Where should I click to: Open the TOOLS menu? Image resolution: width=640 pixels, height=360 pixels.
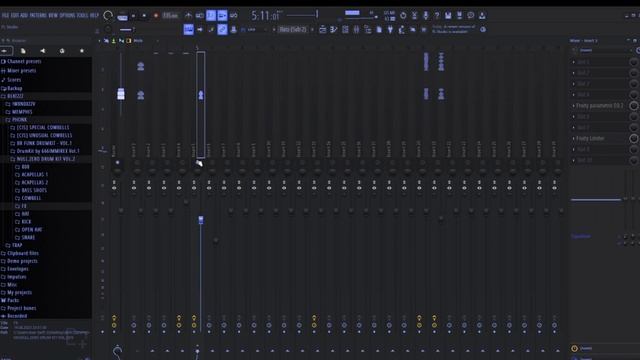click(x=82, y=16)
